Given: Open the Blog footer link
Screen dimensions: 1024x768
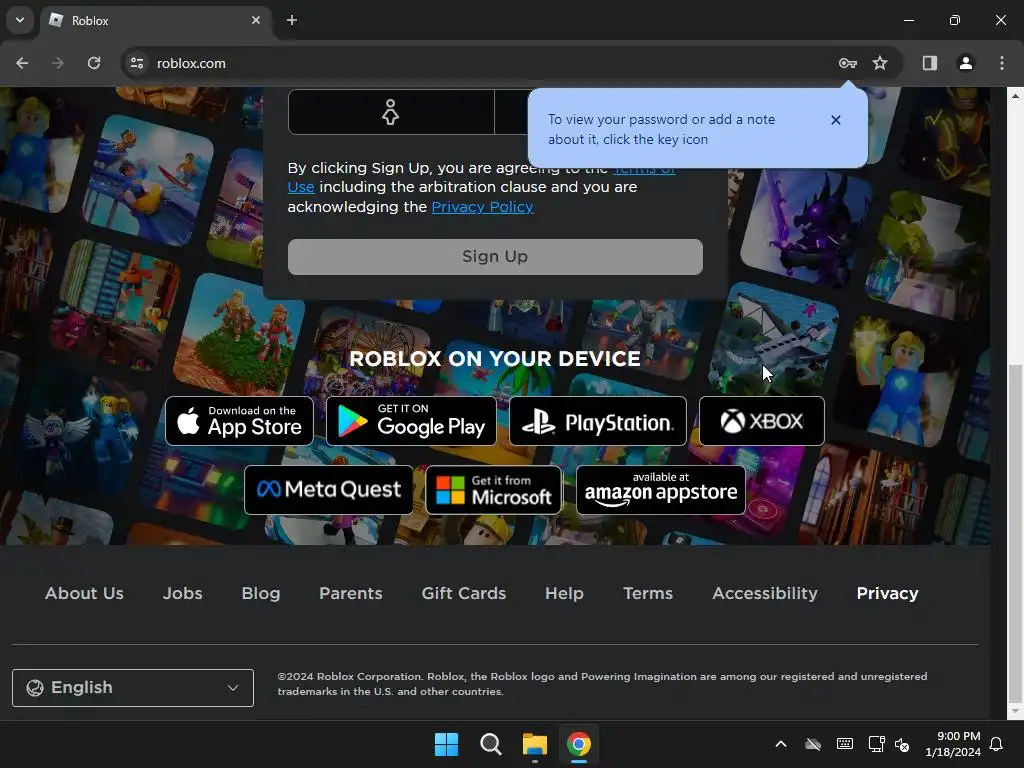Looking at the screenshot, I should (261, 593).
